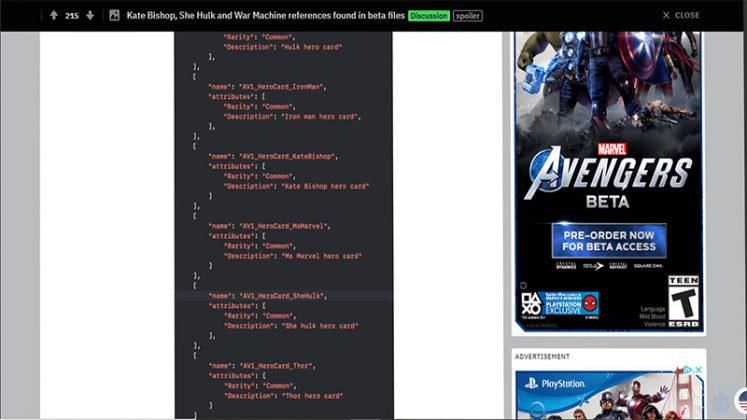Click the spoiler tag label

coord(467,16)
